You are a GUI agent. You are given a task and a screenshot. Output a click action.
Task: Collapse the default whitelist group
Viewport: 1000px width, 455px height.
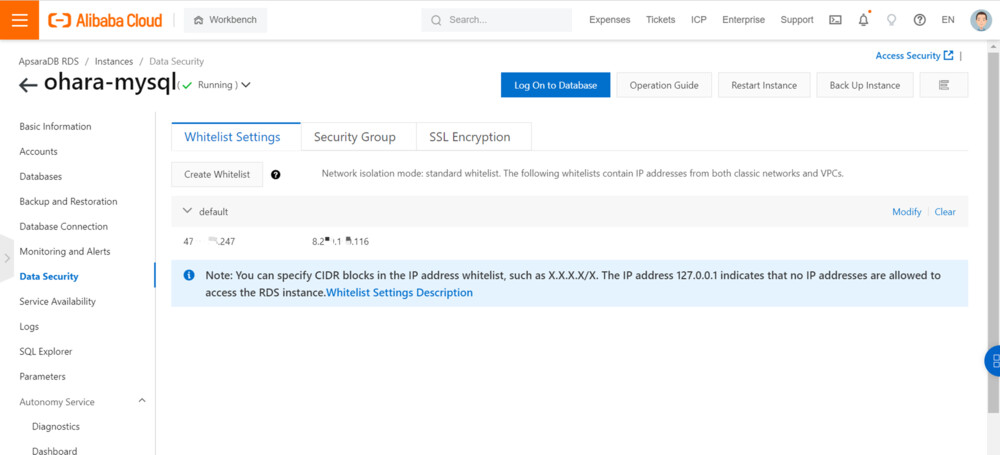[187, 212]
